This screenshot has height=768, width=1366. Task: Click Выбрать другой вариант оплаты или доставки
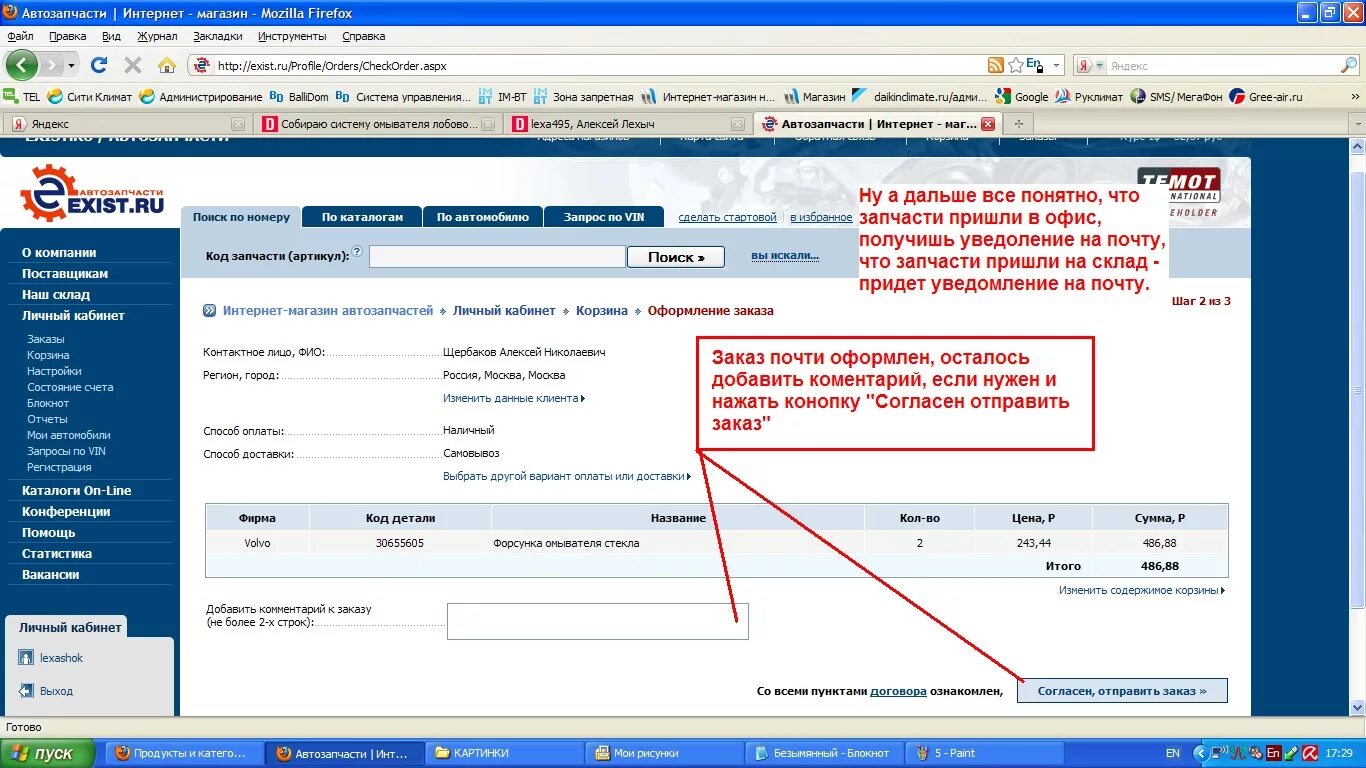[567, 476]
